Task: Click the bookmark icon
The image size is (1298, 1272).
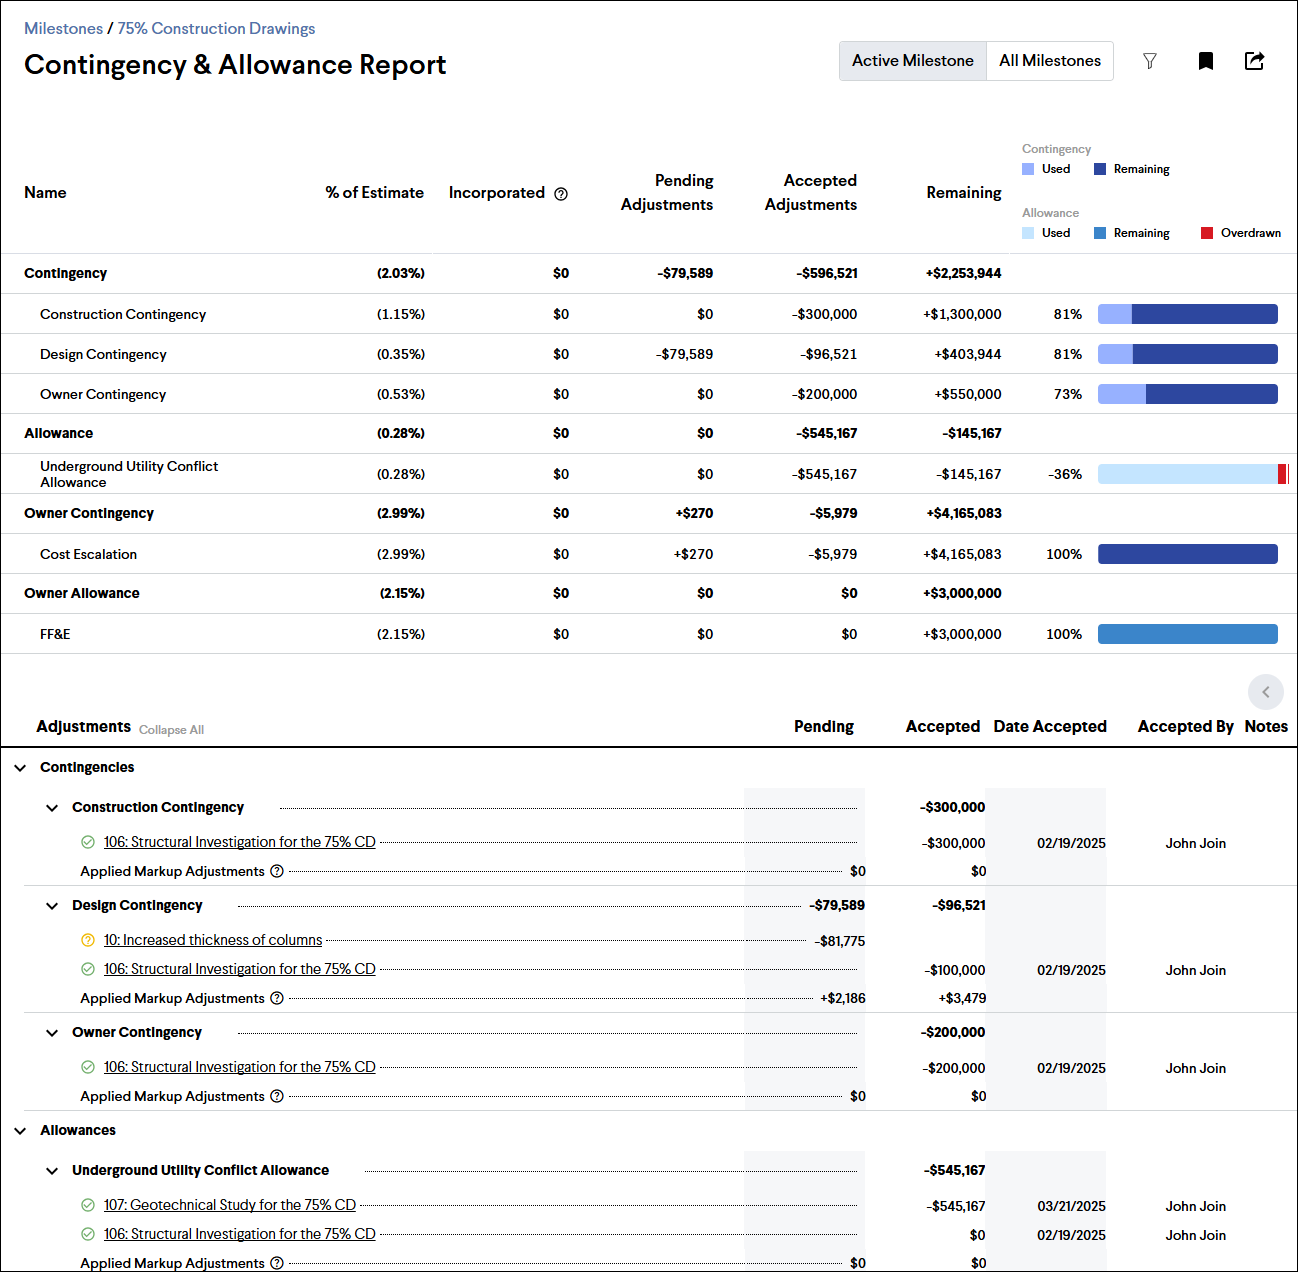Action: (1205, 61)
